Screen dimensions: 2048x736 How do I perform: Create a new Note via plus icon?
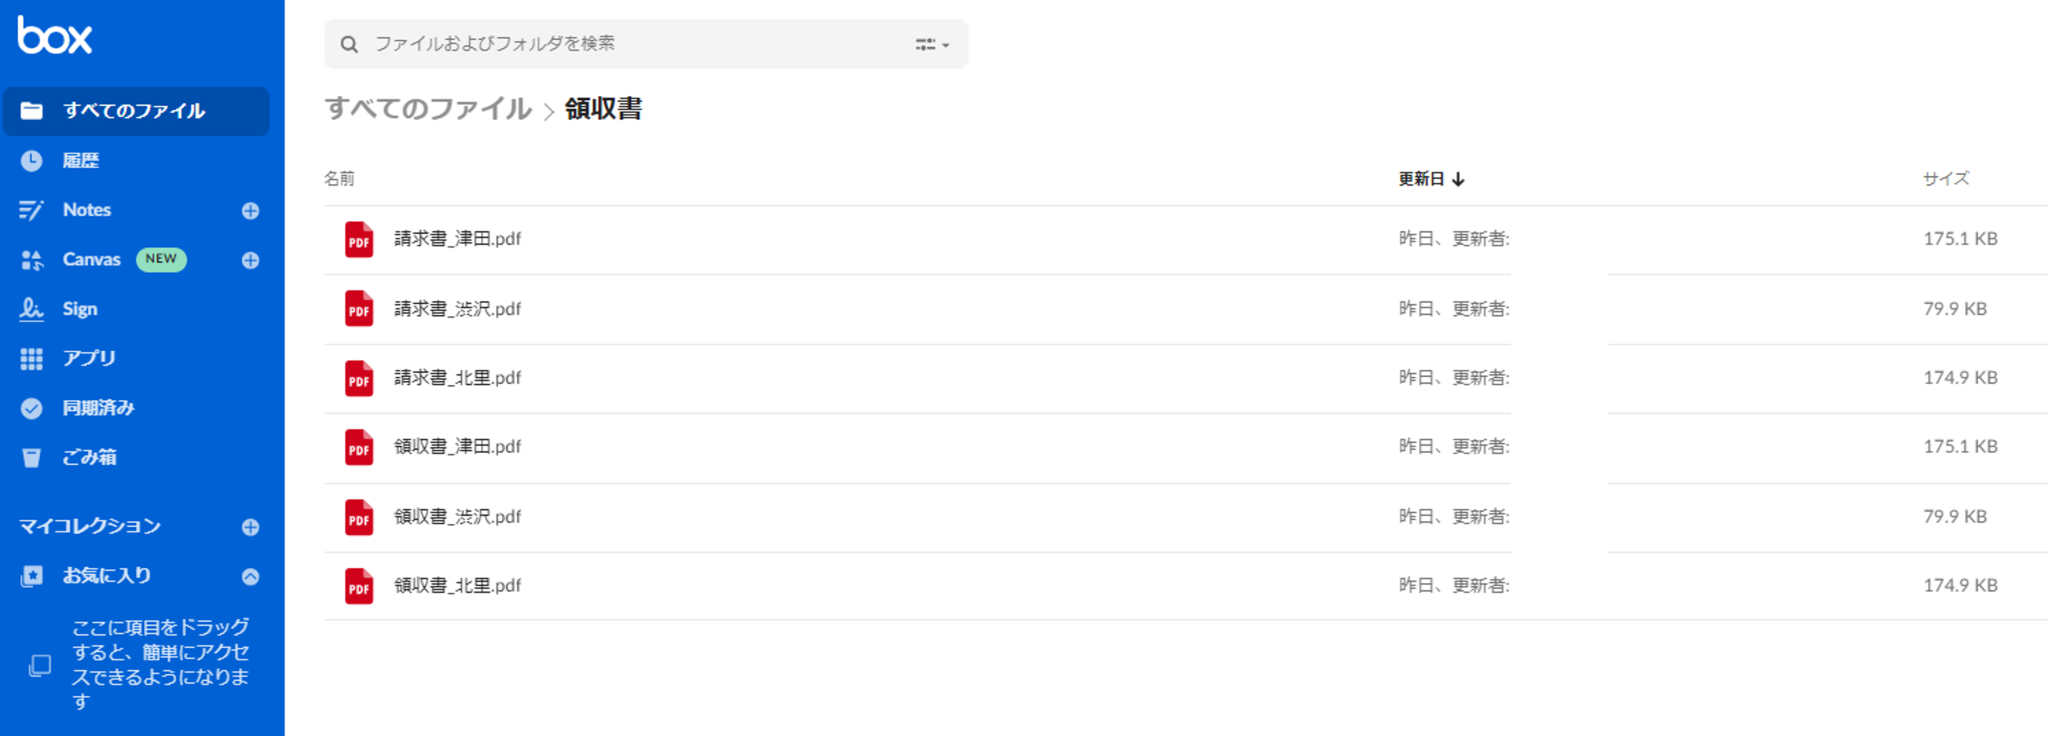tap(250, 210)
